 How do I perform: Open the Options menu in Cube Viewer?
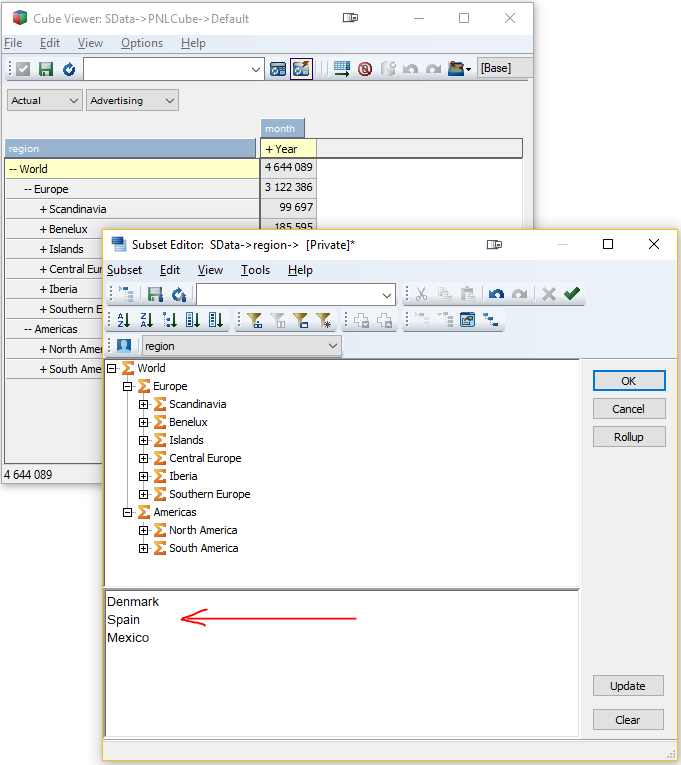pyautogui.click(x=142, y=43)
